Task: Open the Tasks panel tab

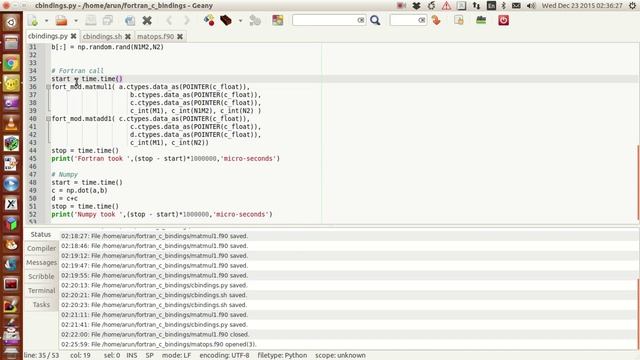Action: 41,305
